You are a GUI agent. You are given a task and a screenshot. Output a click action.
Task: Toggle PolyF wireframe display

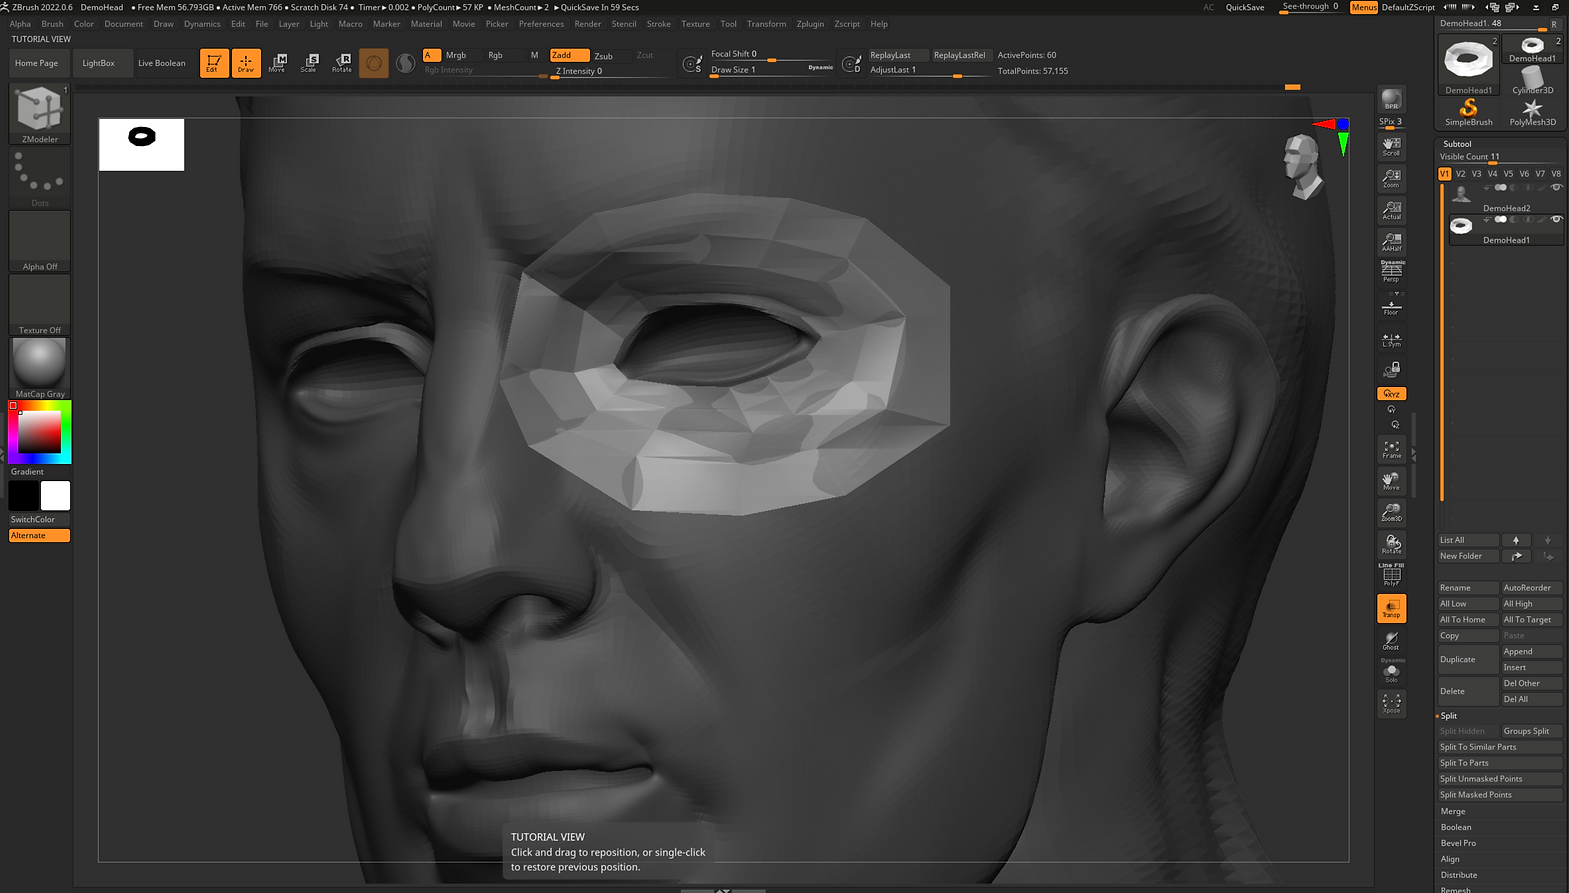[x=1391, y=574]
